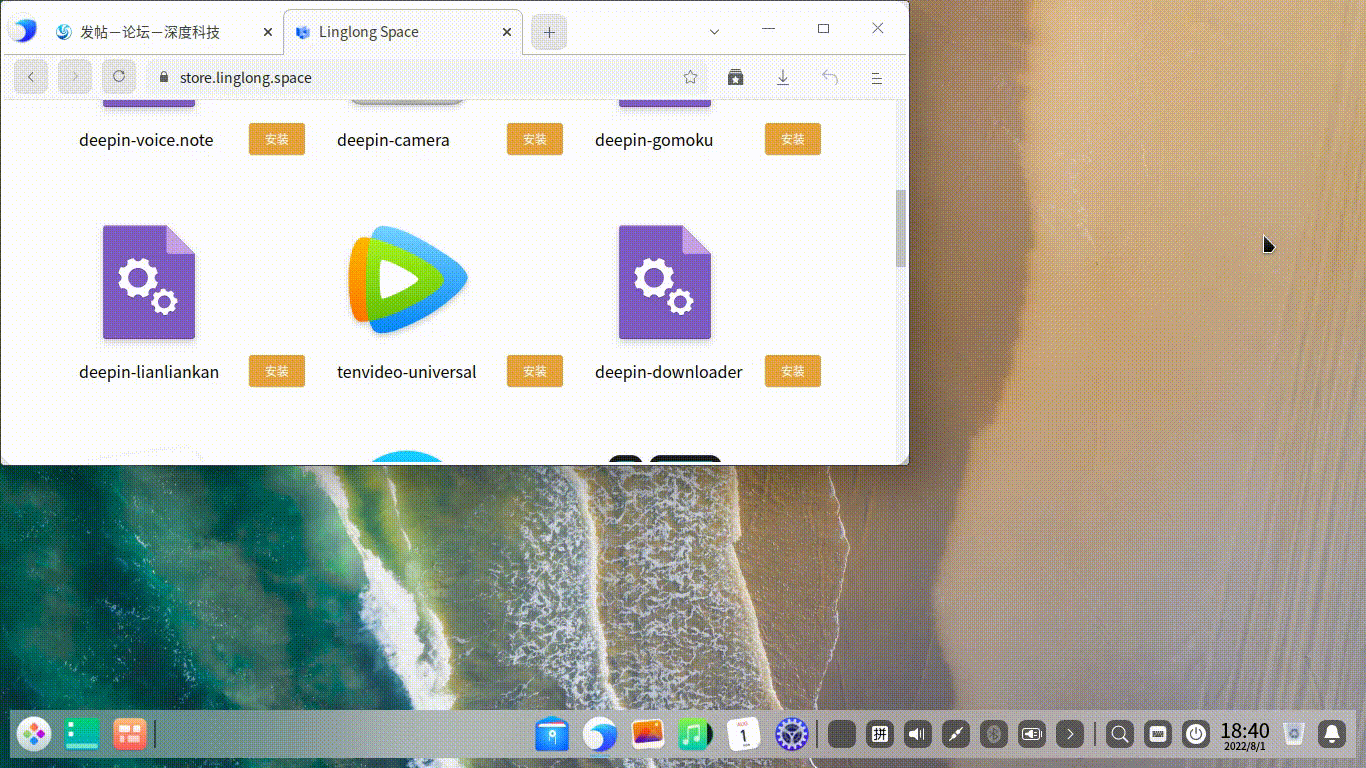
Task: Install deepin-voice.note with its 安装 button
Action: tap(277, 139)
